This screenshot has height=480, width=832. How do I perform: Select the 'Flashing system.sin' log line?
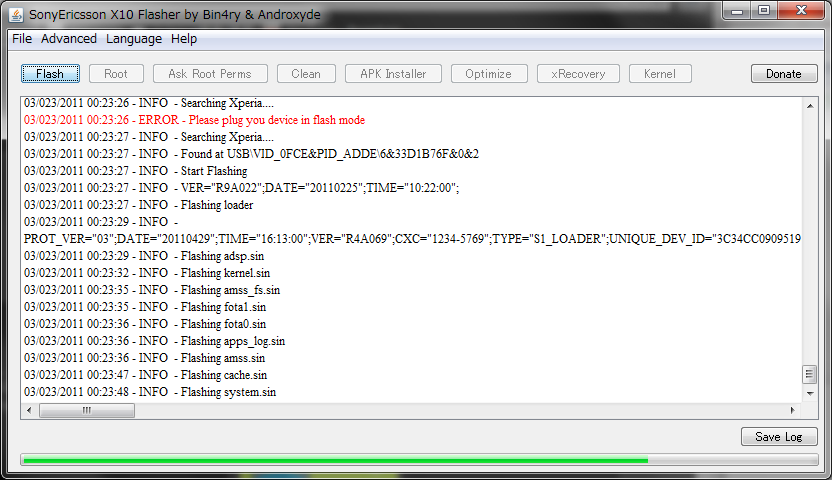(150, 391)
